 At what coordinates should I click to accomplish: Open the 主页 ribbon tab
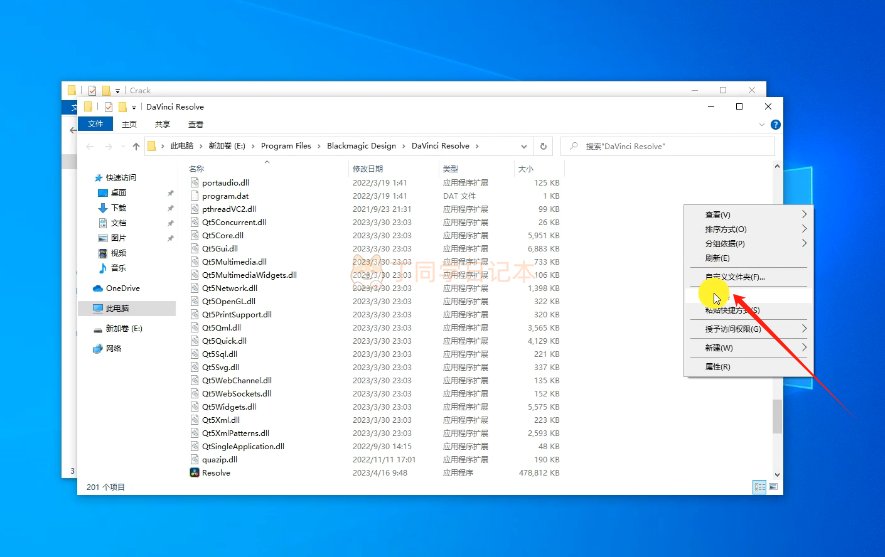click(129, 124)
